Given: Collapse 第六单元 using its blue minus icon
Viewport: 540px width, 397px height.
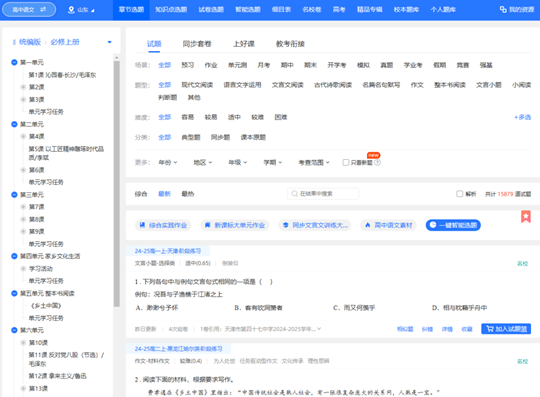Looking at the screenshot, I should point(14,330).
